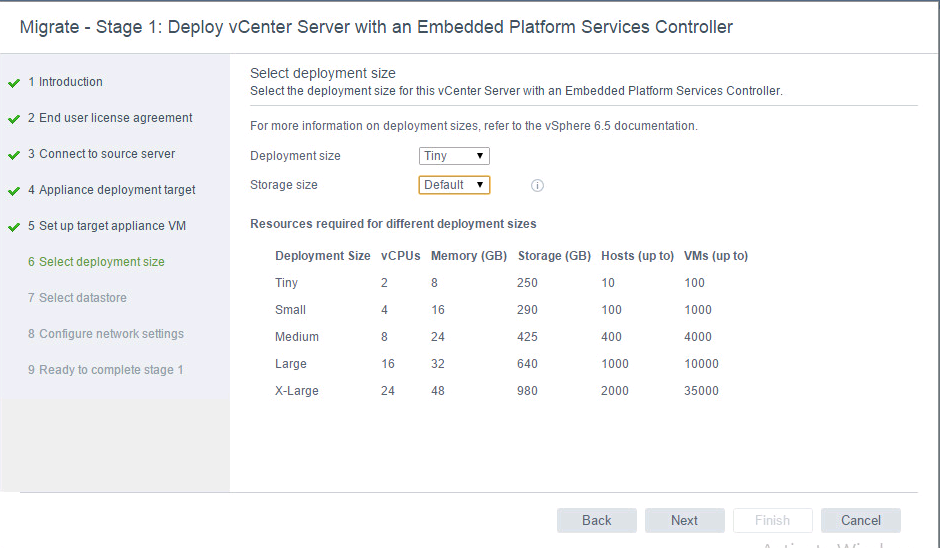The height and width of the screenshot is (548, 940).
Task: Click the Next button
Action: (x=685, y=520)
